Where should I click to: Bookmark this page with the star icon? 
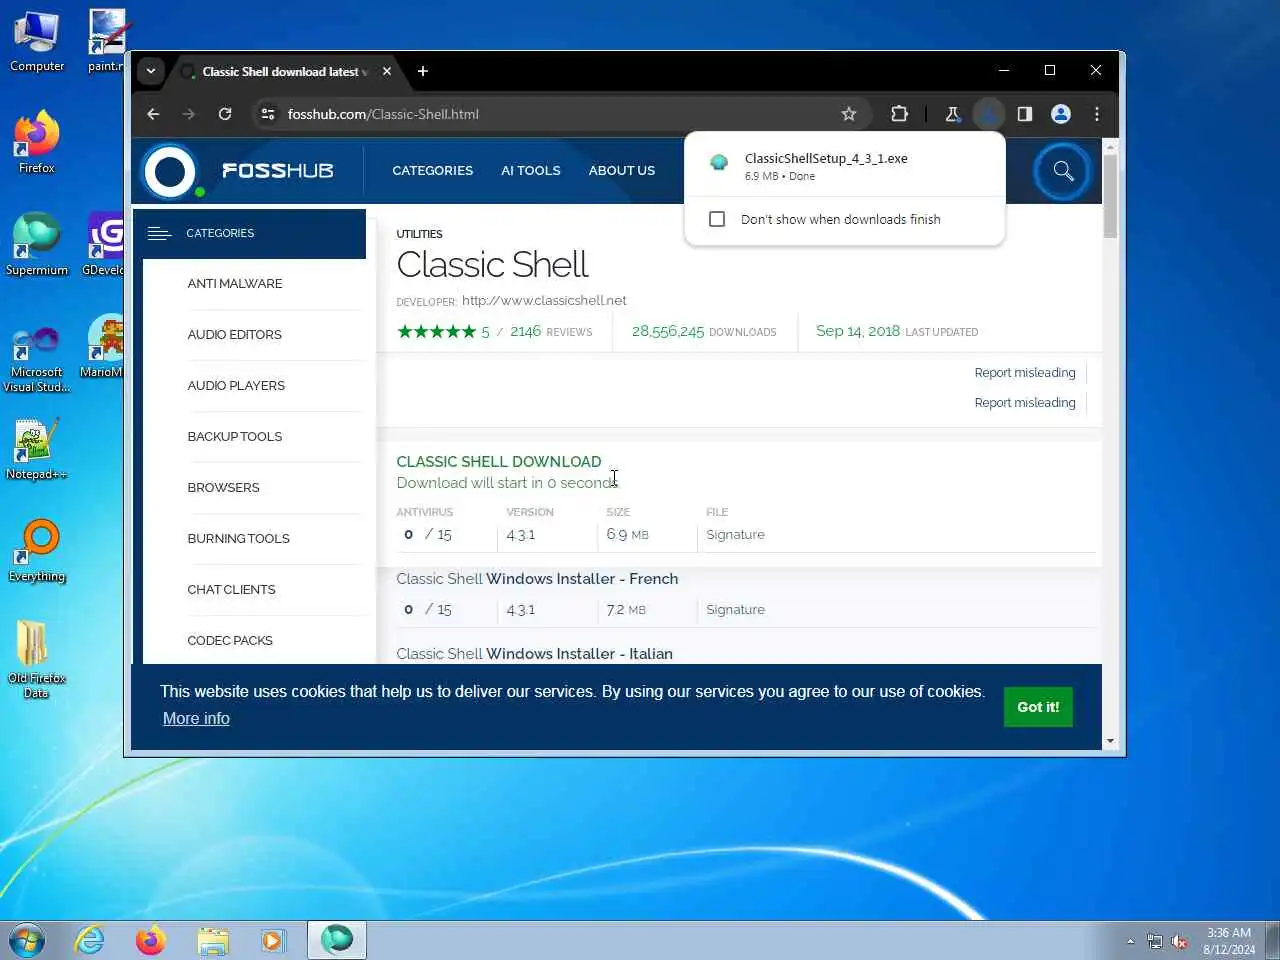tap(849, 114)
